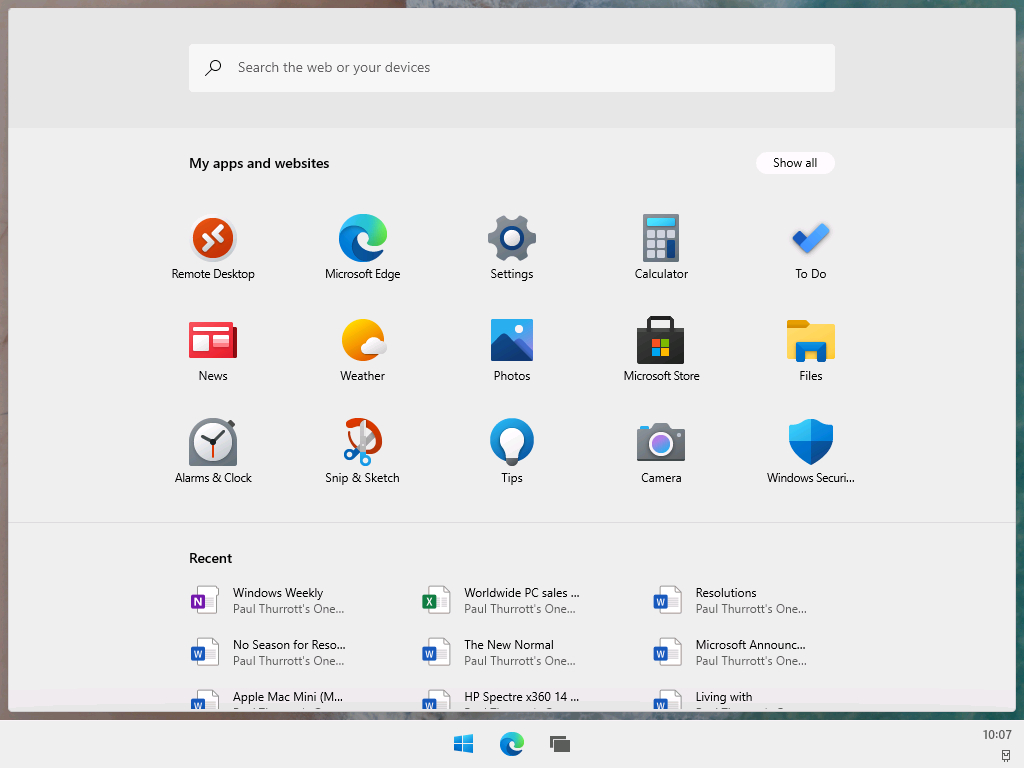Click the Word icon beside Microsoft Announc...

point(667,652)
